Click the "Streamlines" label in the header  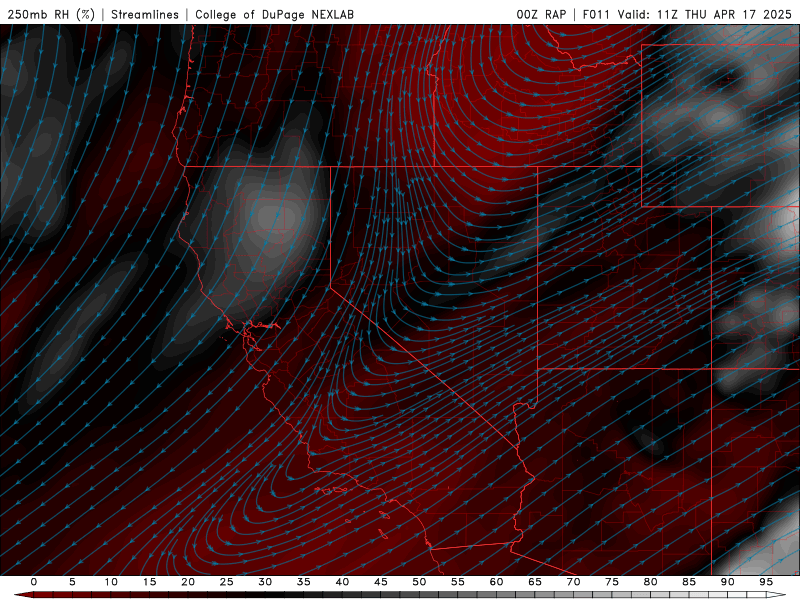pos(145,14)
